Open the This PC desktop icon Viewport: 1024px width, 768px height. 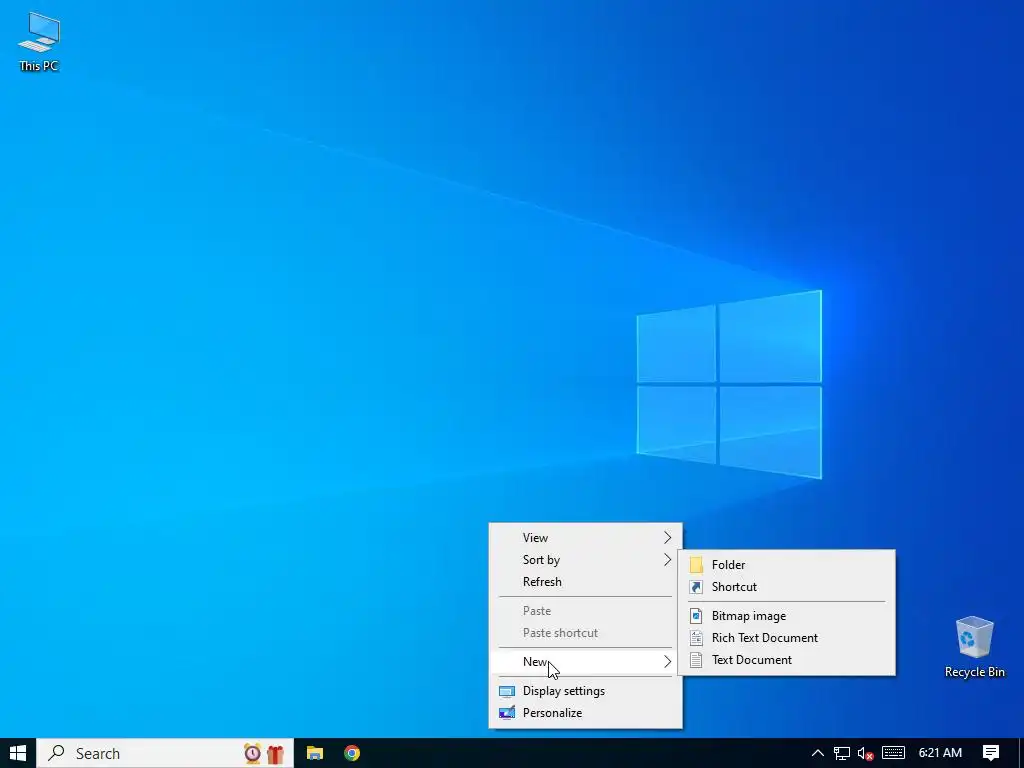39,42
